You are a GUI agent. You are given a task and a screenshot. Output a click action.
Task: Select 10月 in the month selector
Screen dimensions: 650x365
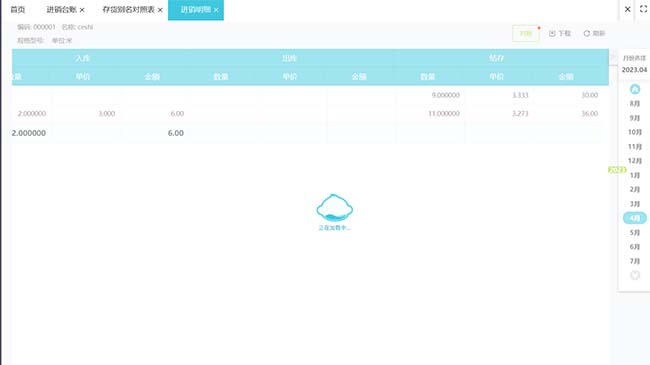[x=635, y=132]
